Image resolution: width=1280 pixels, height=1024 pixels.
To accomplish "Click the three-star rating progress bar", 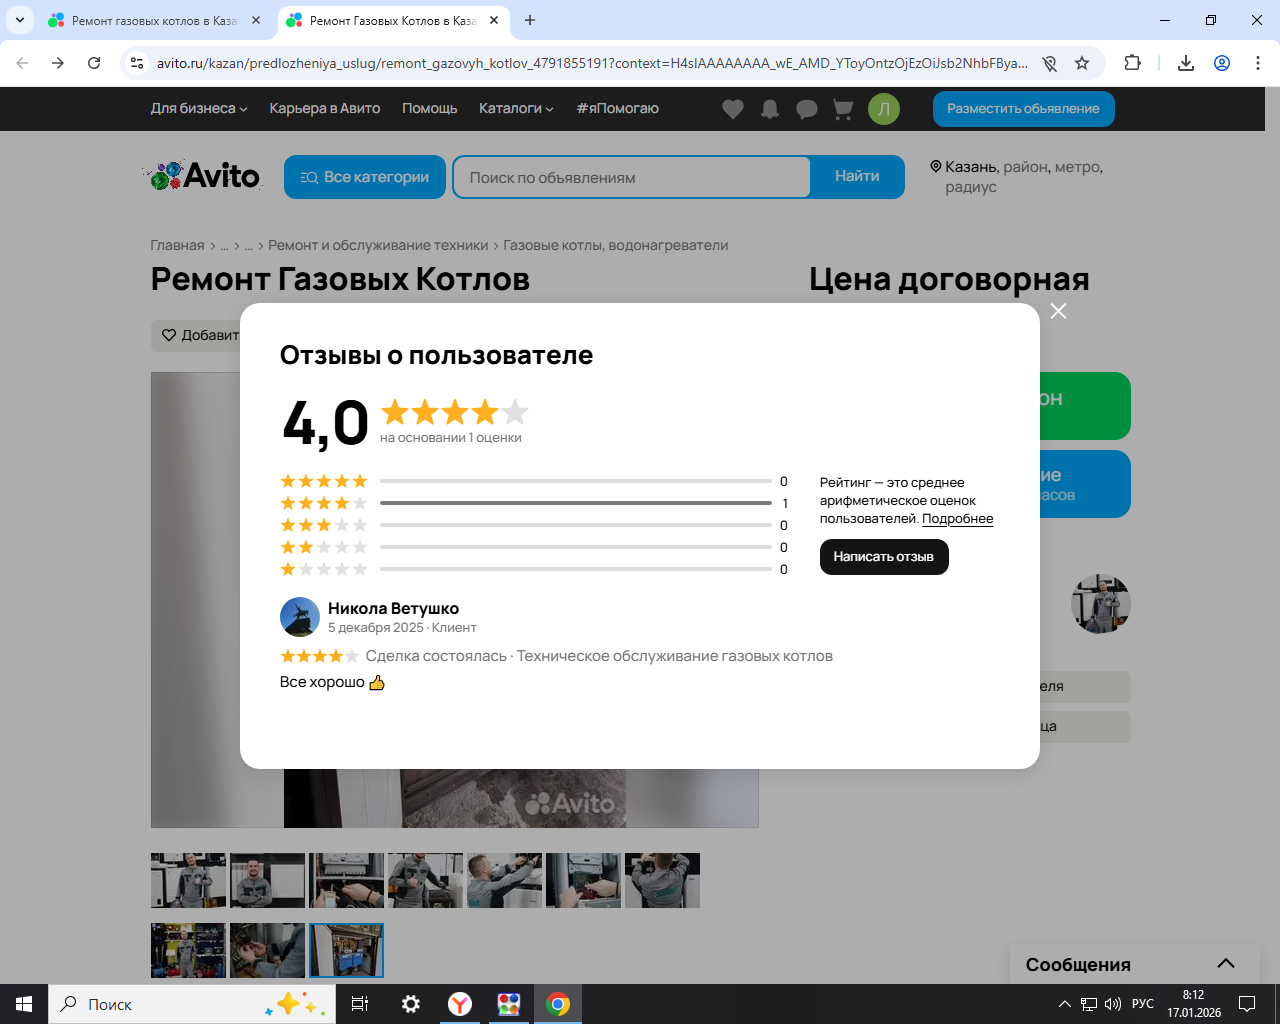I will pos(576,525).
